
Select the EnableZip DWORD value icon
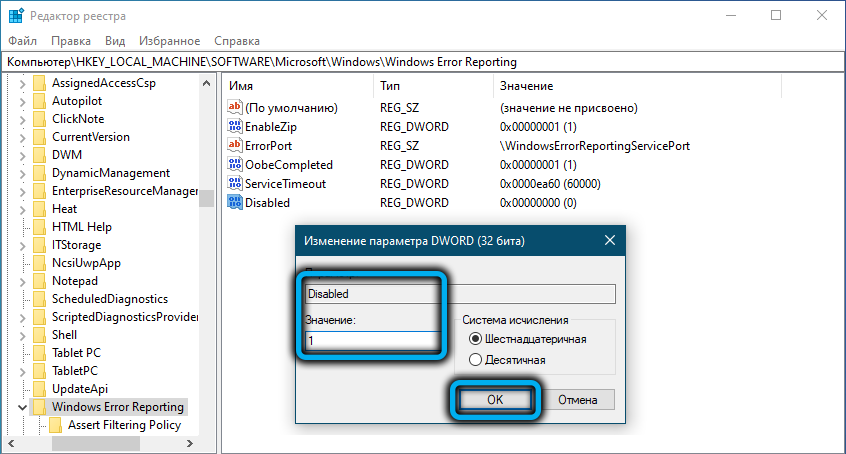tap(236, 127)
